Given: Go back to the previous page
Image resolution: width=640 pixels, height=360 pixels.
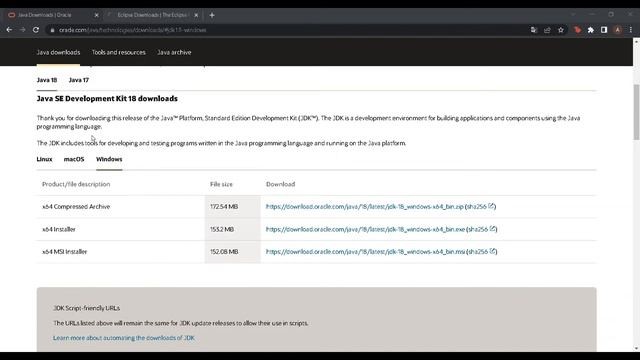Looking at the screenshot, I should (9, 30).
